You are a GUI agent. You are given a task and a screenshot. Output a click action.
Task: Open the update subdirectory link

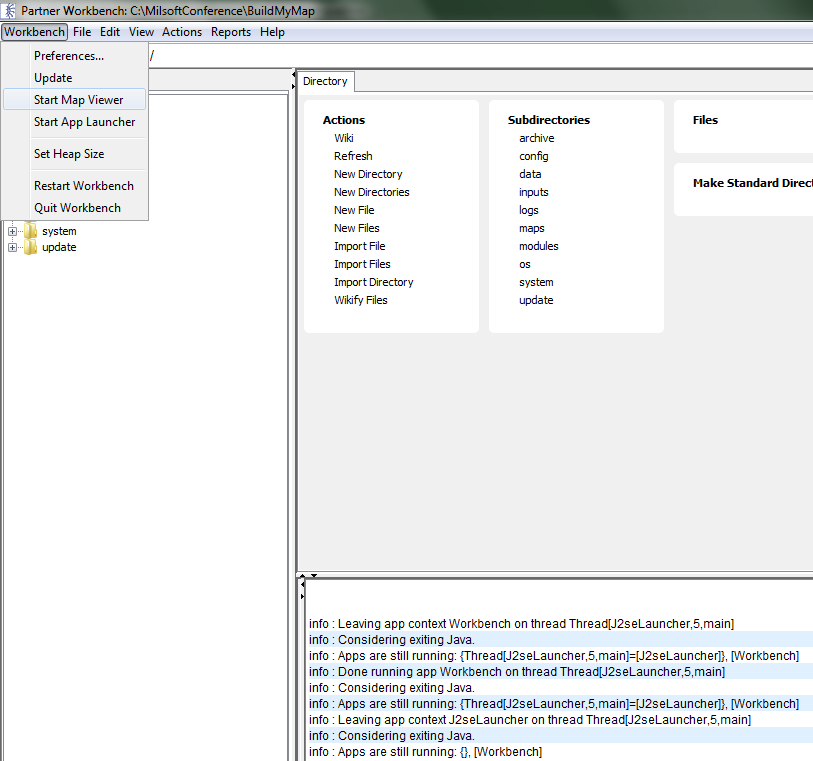536,300
